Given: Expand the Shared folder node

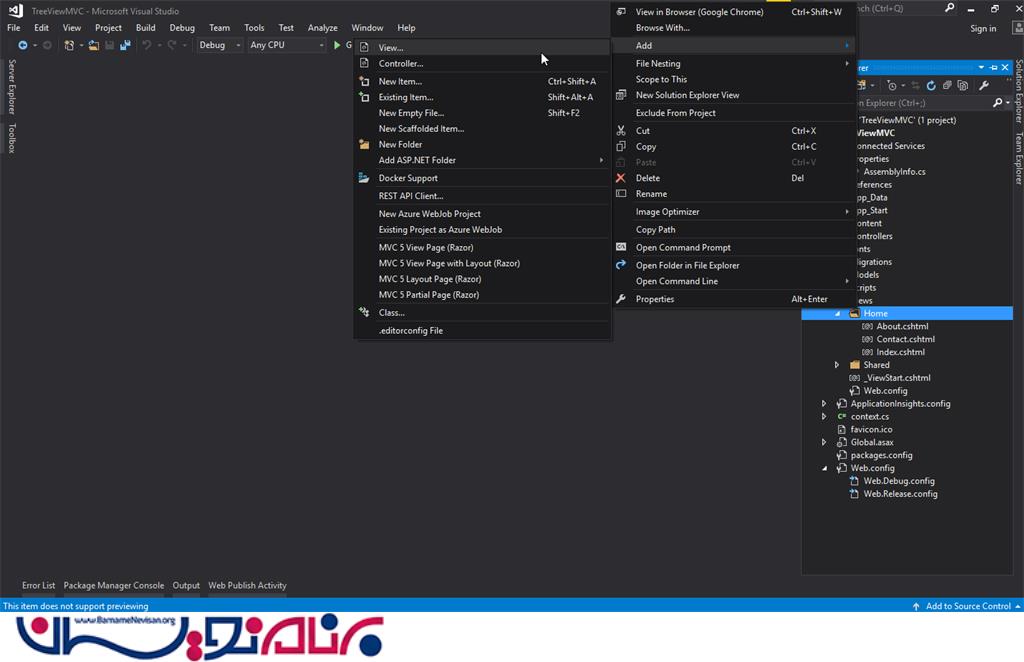Looking at the screenshot, I should 837,365.
